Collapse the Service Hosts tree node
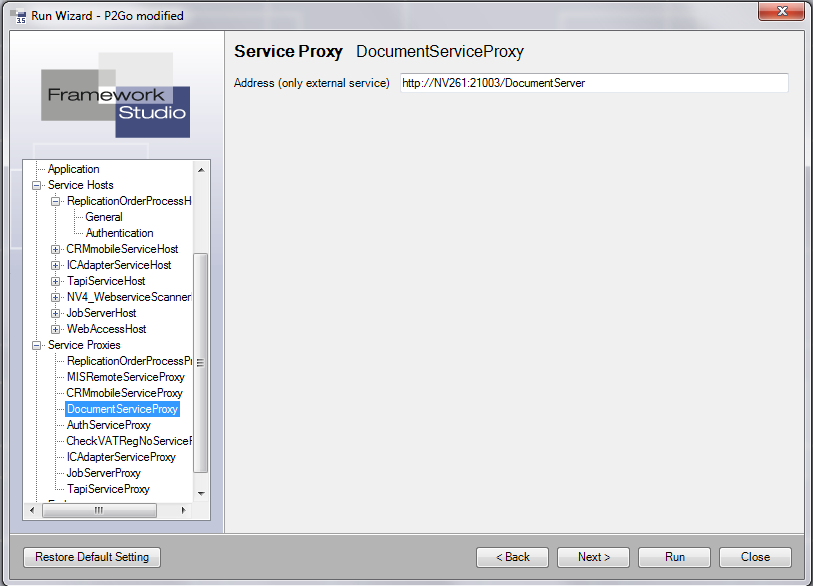Viewport: 813px width, 586px height. click(x=36, y=185)
